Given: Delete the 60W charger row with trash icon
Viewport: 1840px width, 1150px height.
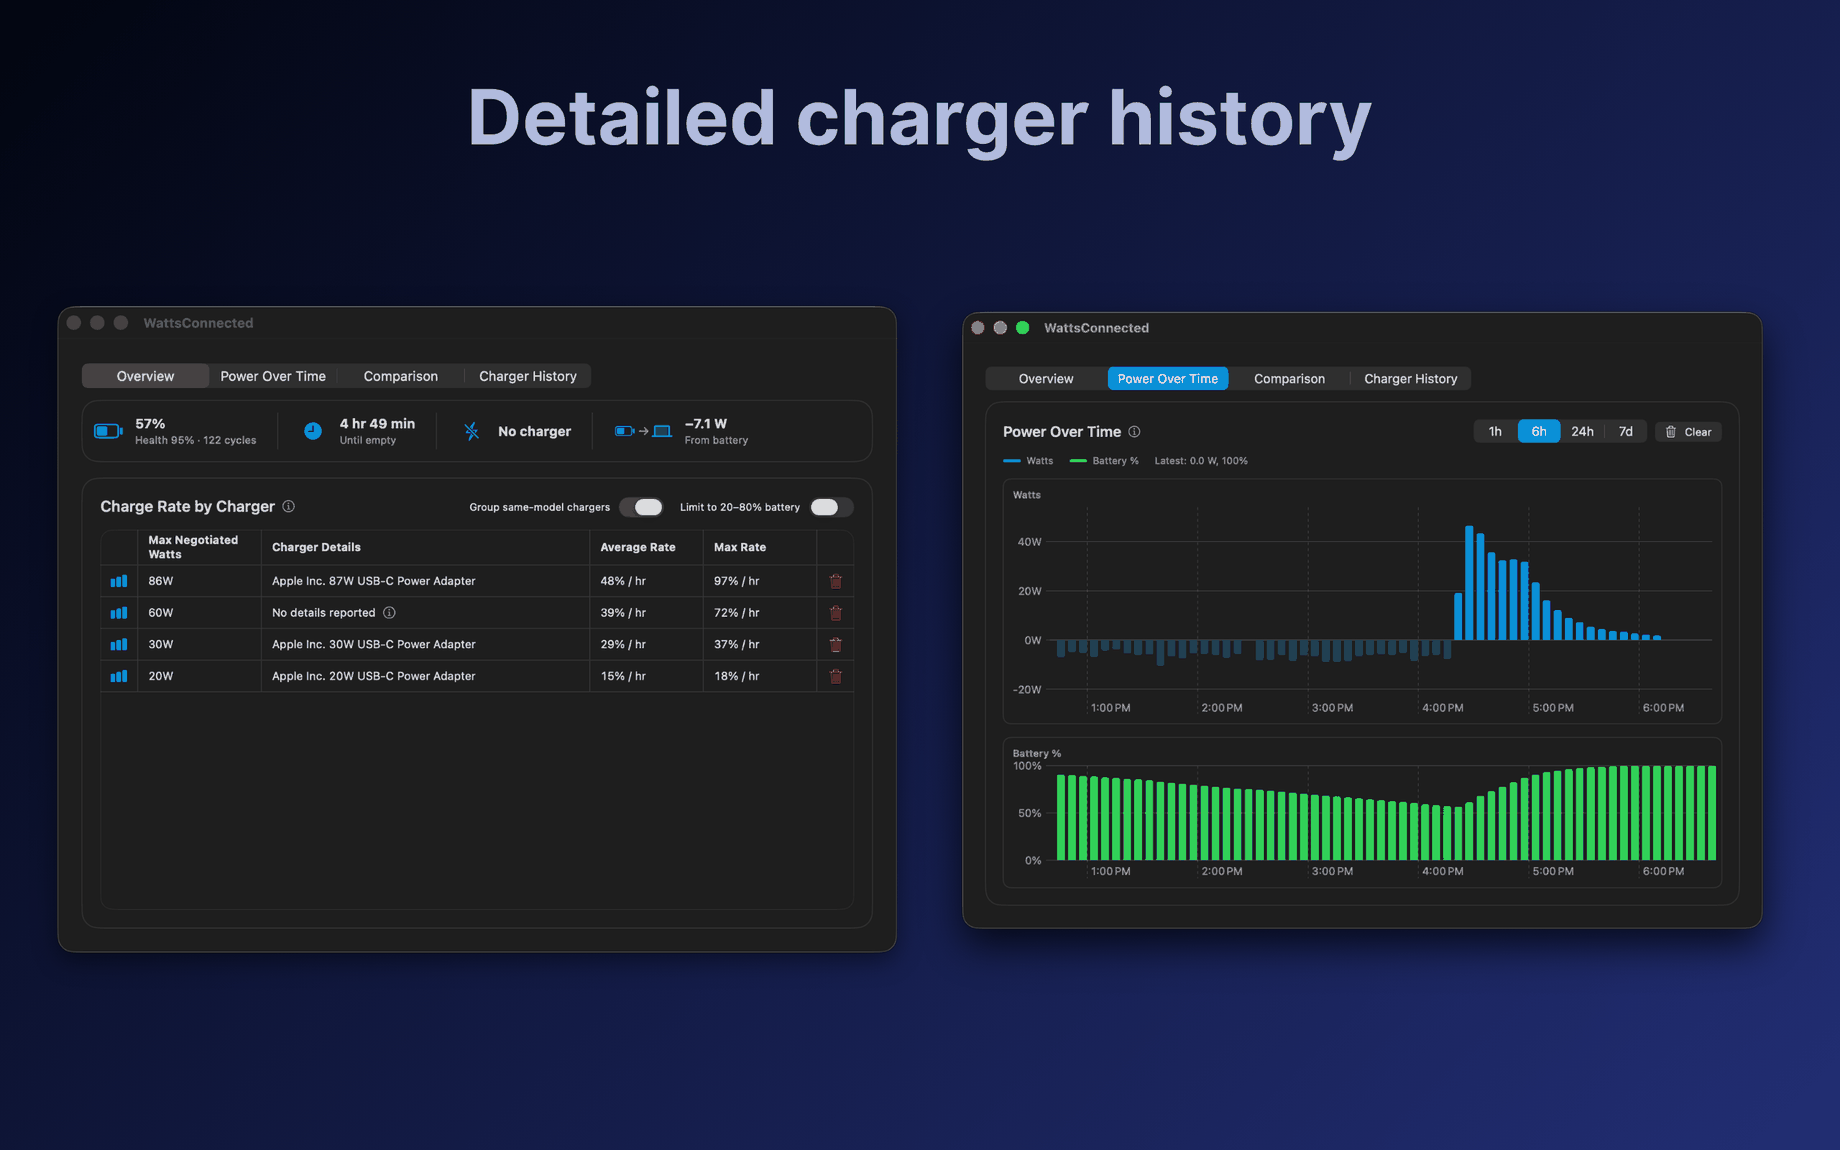Looking at the screenshot, I should point(835,613).
